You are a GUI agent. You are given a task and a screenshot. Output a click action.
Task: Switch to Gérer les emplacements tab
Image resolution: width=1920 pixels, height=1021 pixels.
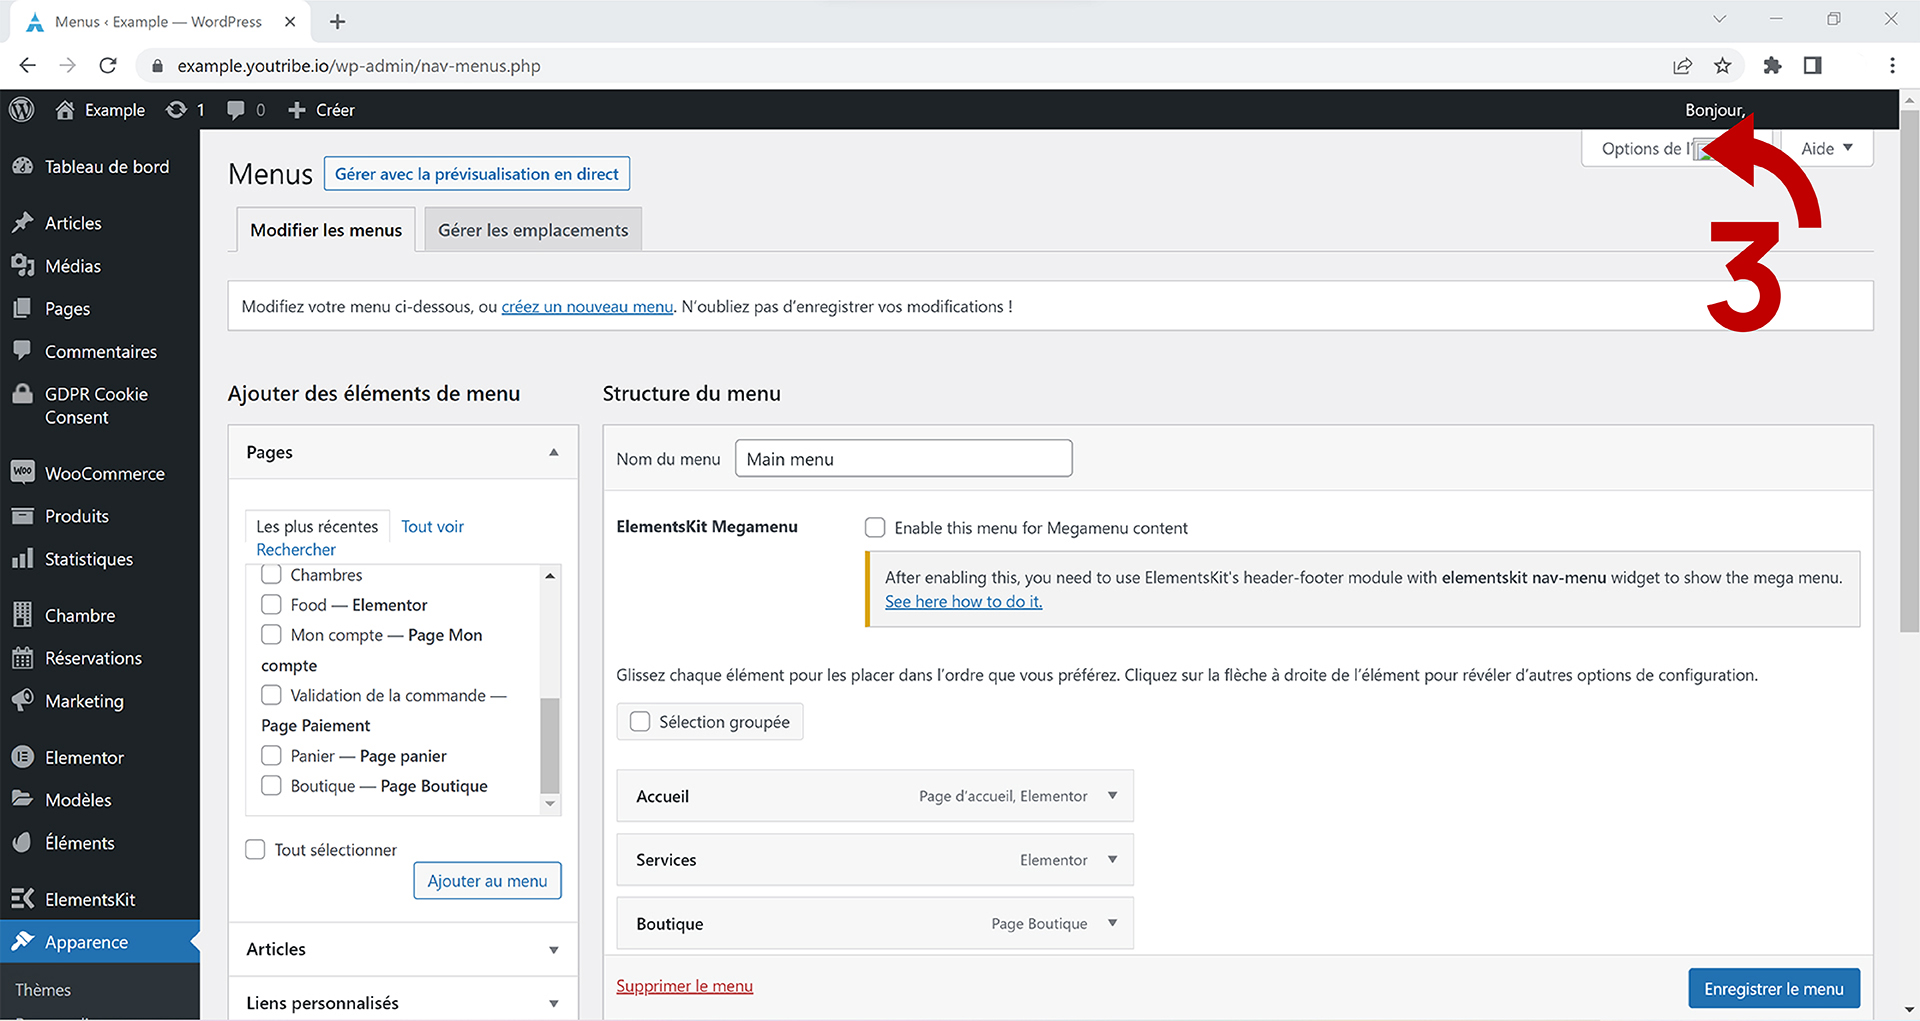point(533,230)
